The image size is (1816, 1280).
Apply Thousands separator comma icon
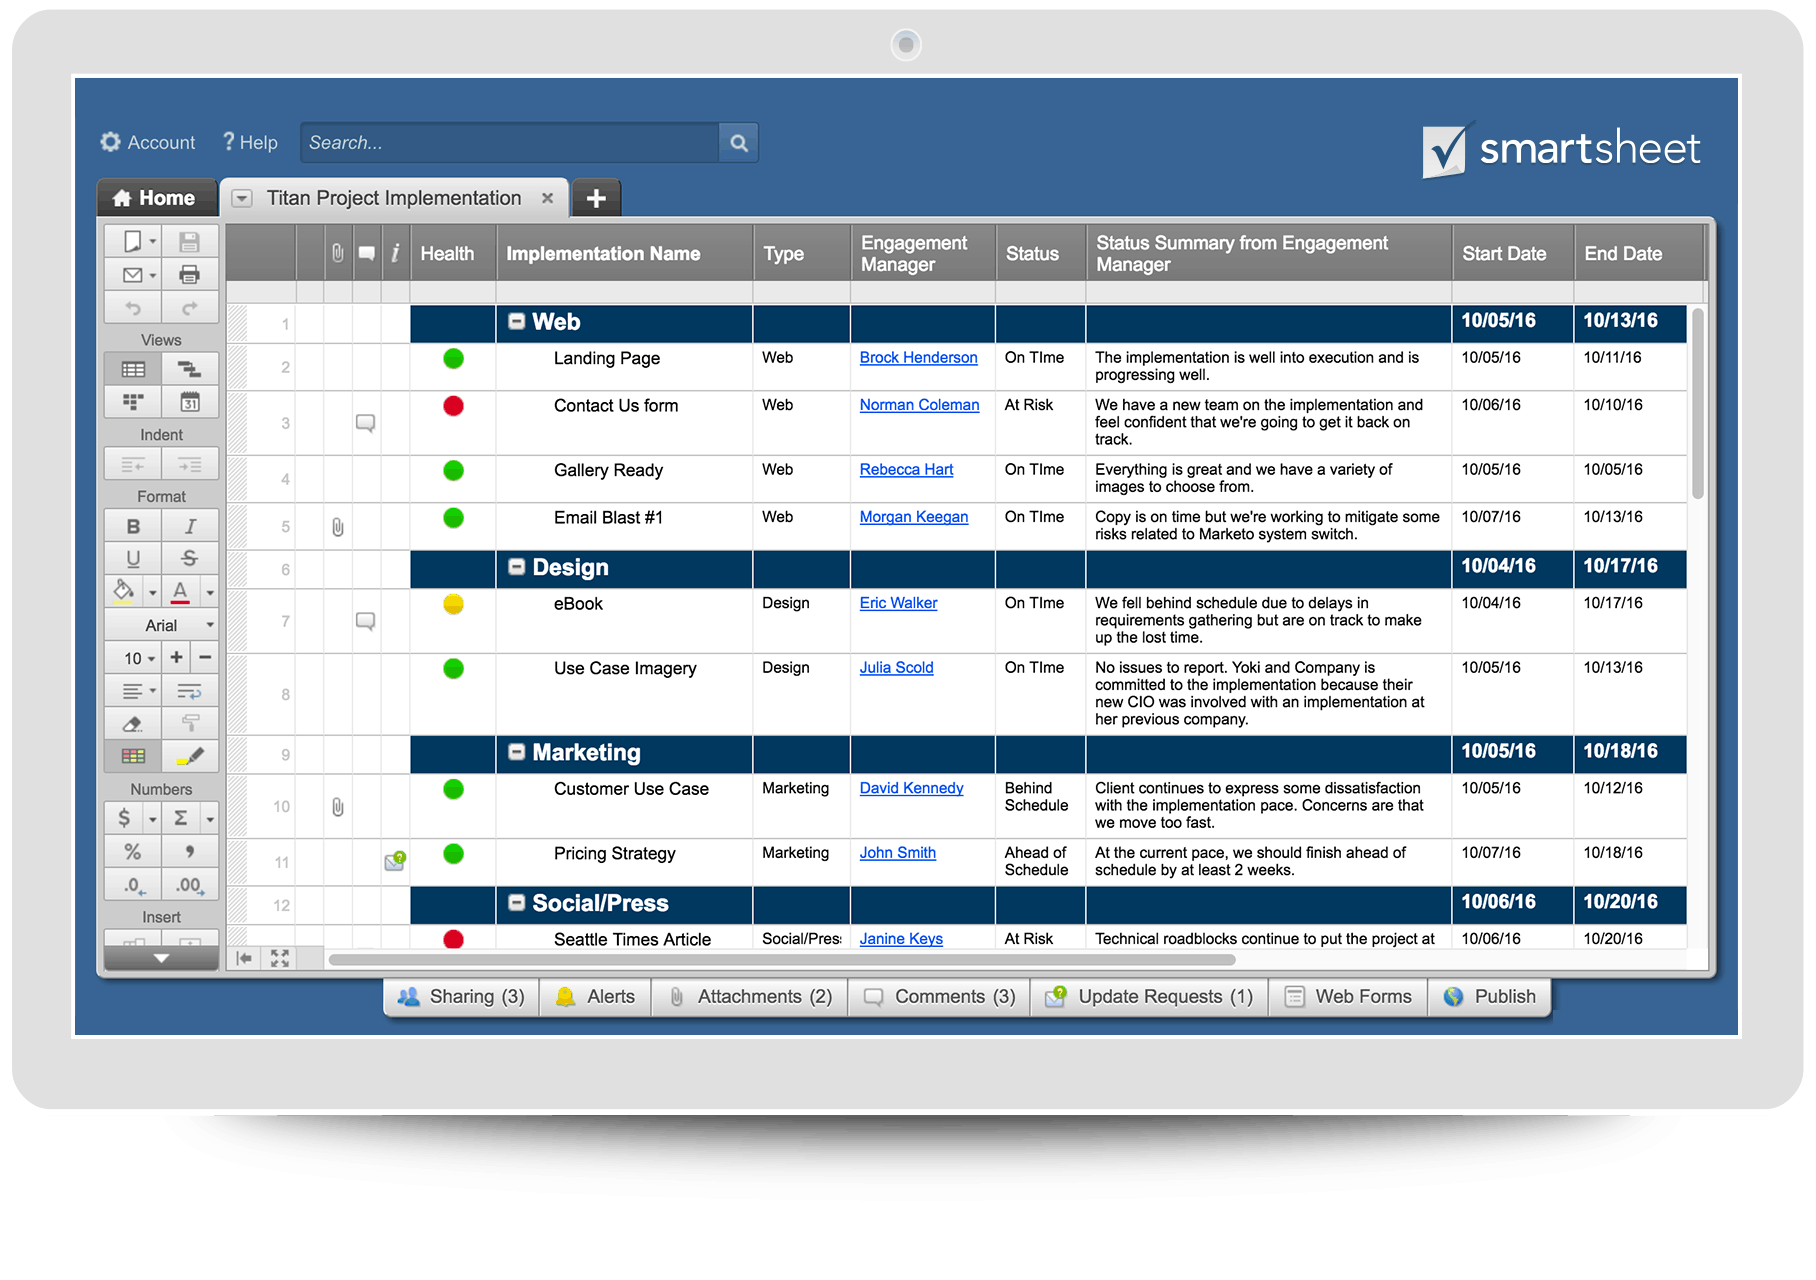[x=189, y=851]
